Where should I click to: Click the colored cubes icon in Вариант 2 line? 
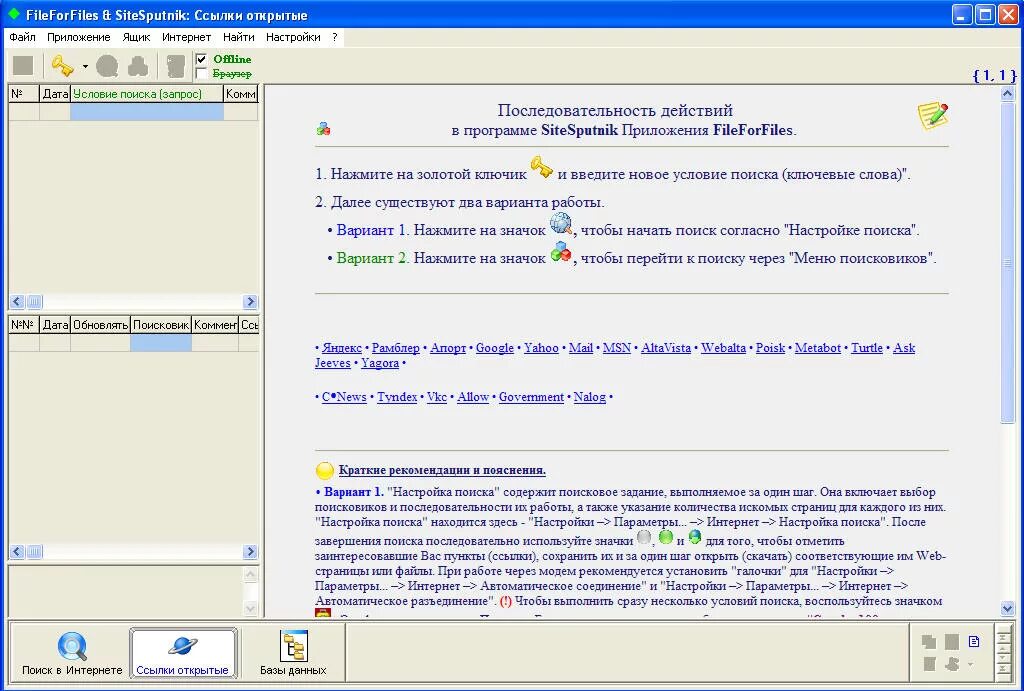(561, 252)
